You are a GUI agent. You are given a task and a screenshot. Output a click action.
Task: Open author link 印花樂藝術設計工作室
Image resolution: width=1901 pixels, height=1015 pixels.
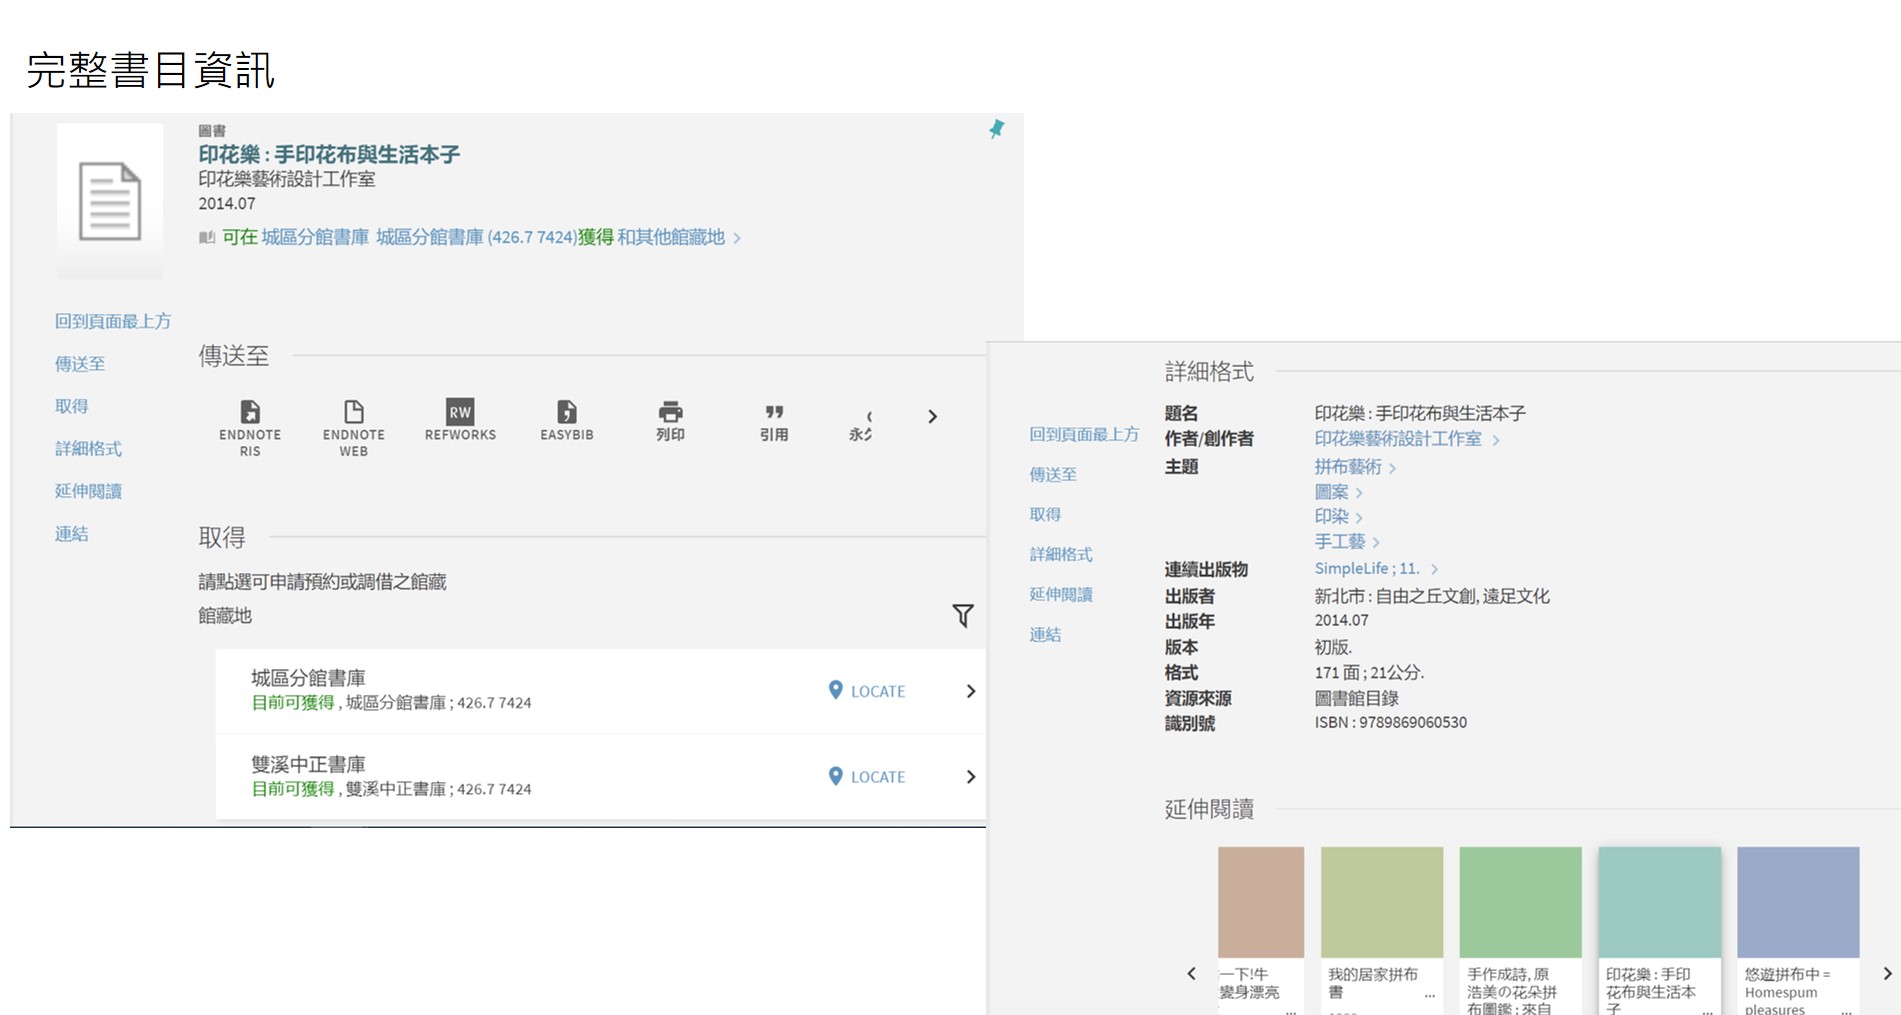(x=1398, y=439)
